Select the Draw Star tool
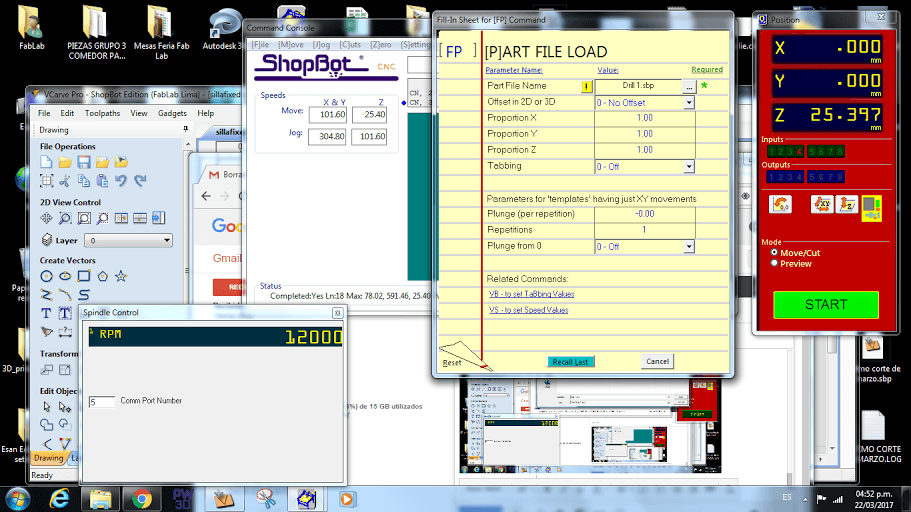 [x=121, y=276]
